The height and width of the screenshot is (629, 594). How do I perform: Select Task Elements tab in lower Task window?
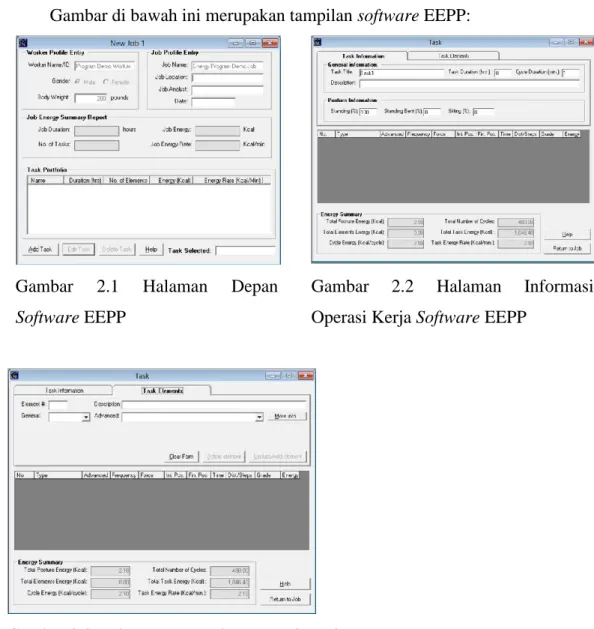[x=162, y=390]
